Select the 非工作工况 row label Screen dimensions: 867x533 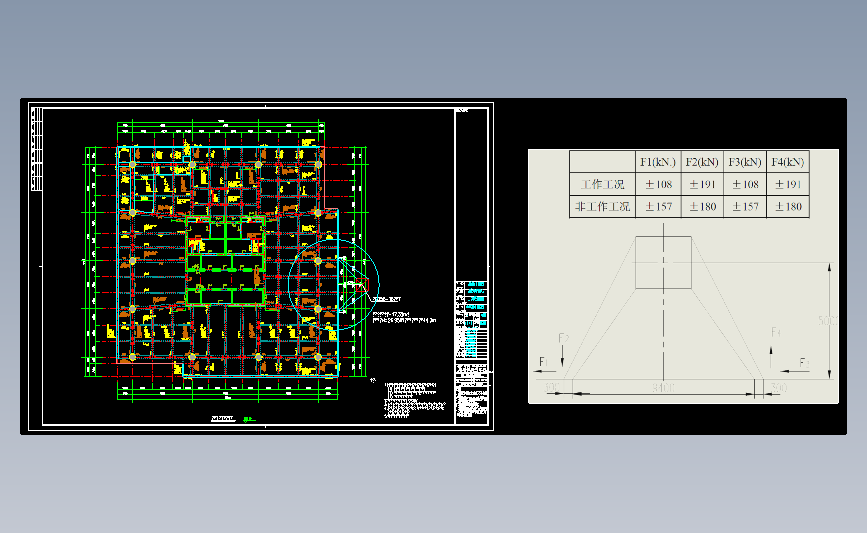[x=602, y=206]
